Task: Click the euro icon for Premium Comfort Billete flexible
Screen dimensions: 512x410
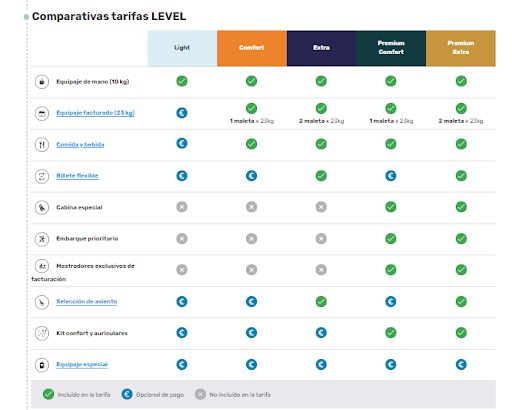Action: [391, 176]
